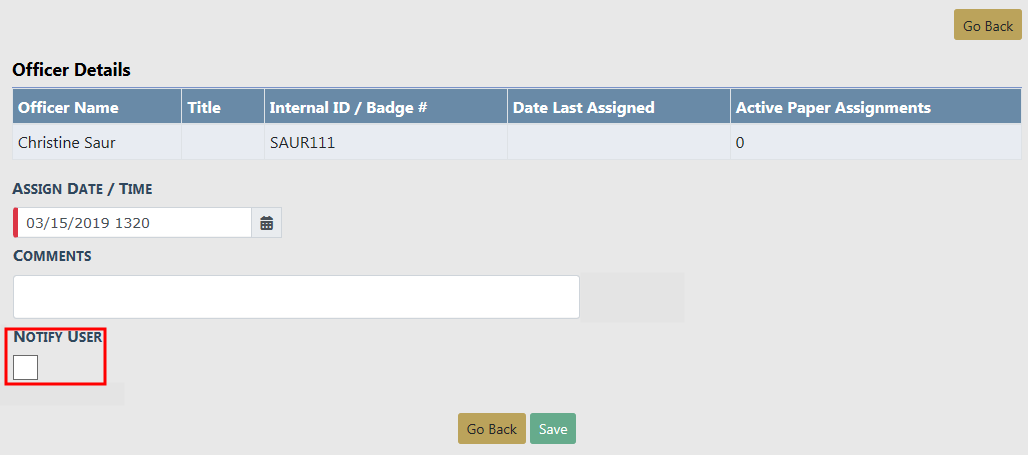The image size is (1028, 455).
Task: Click the Title column header
Action: coord(204,107)
